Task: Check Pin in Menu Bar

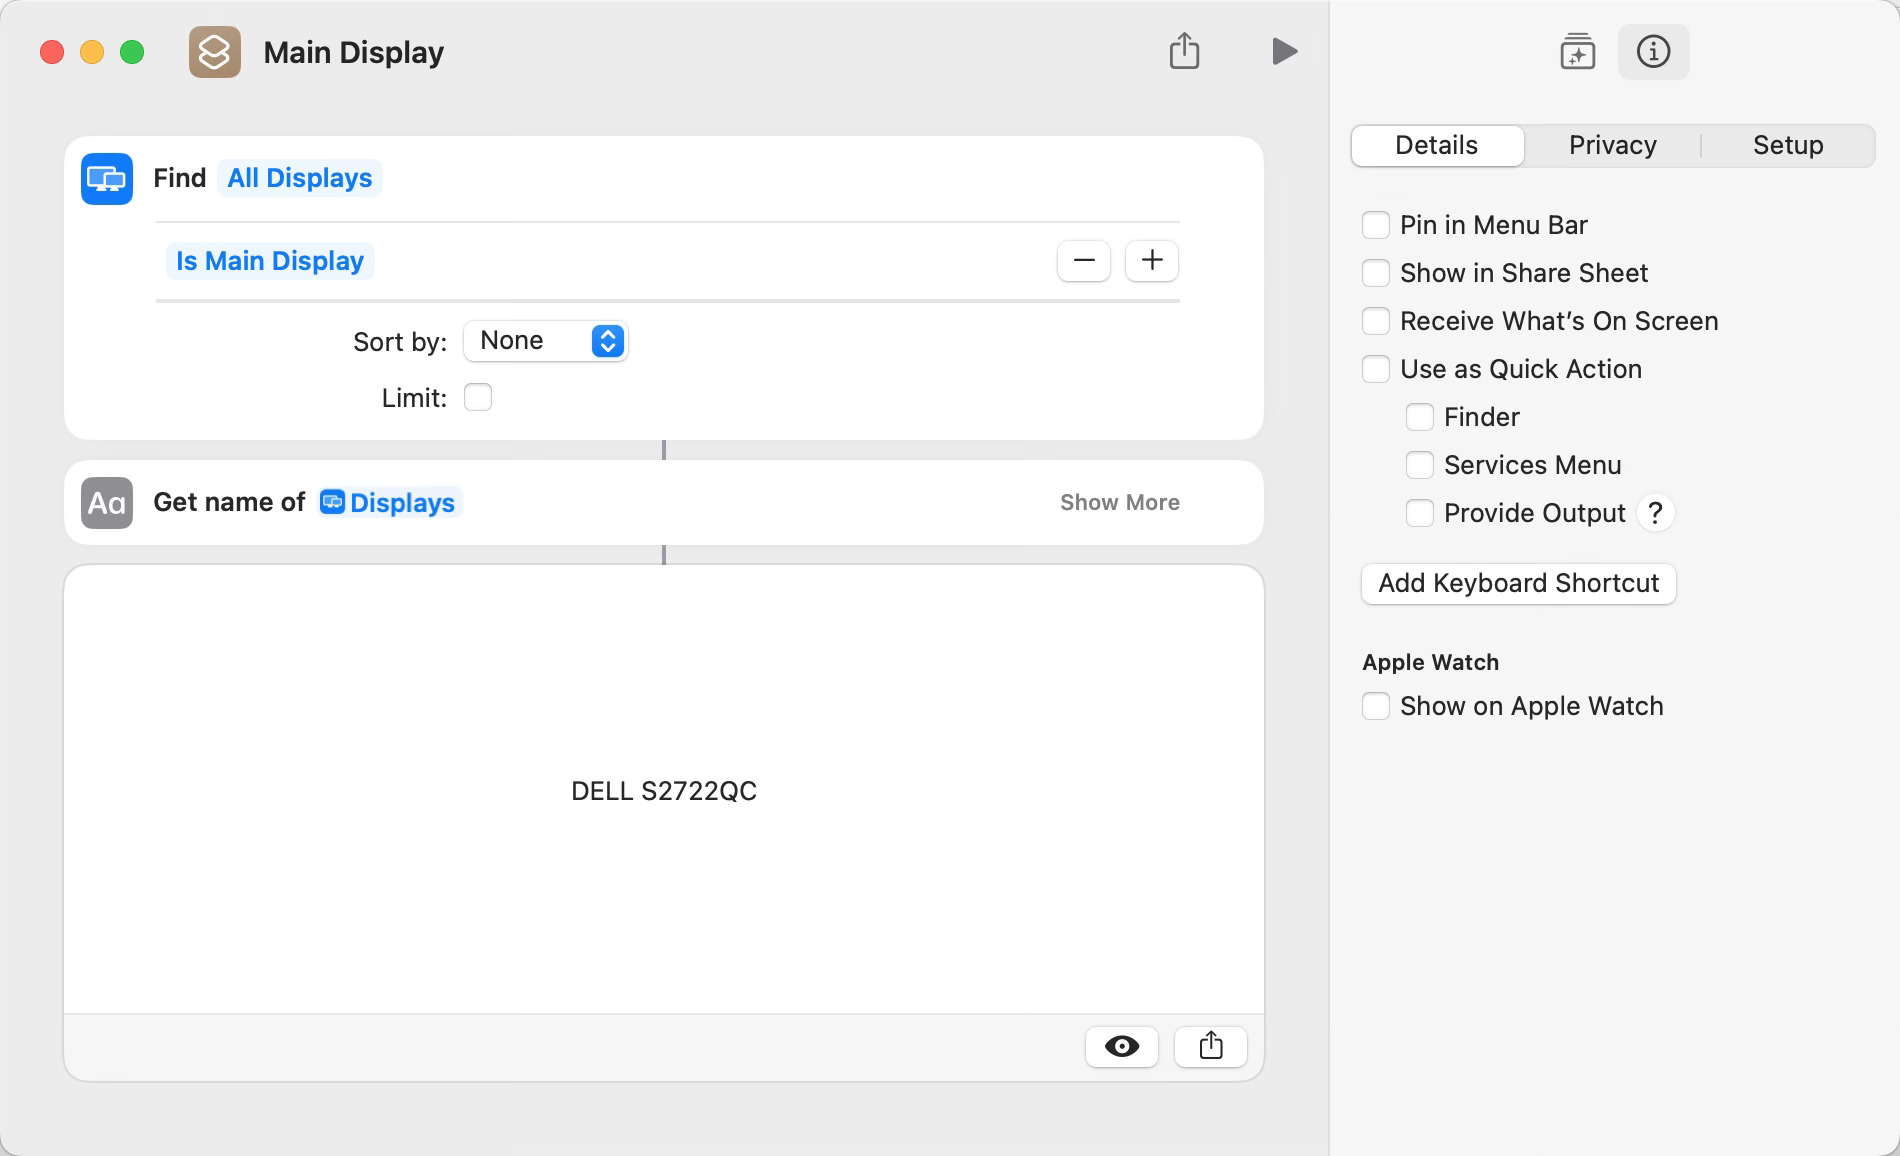Action: [1376, 225]
